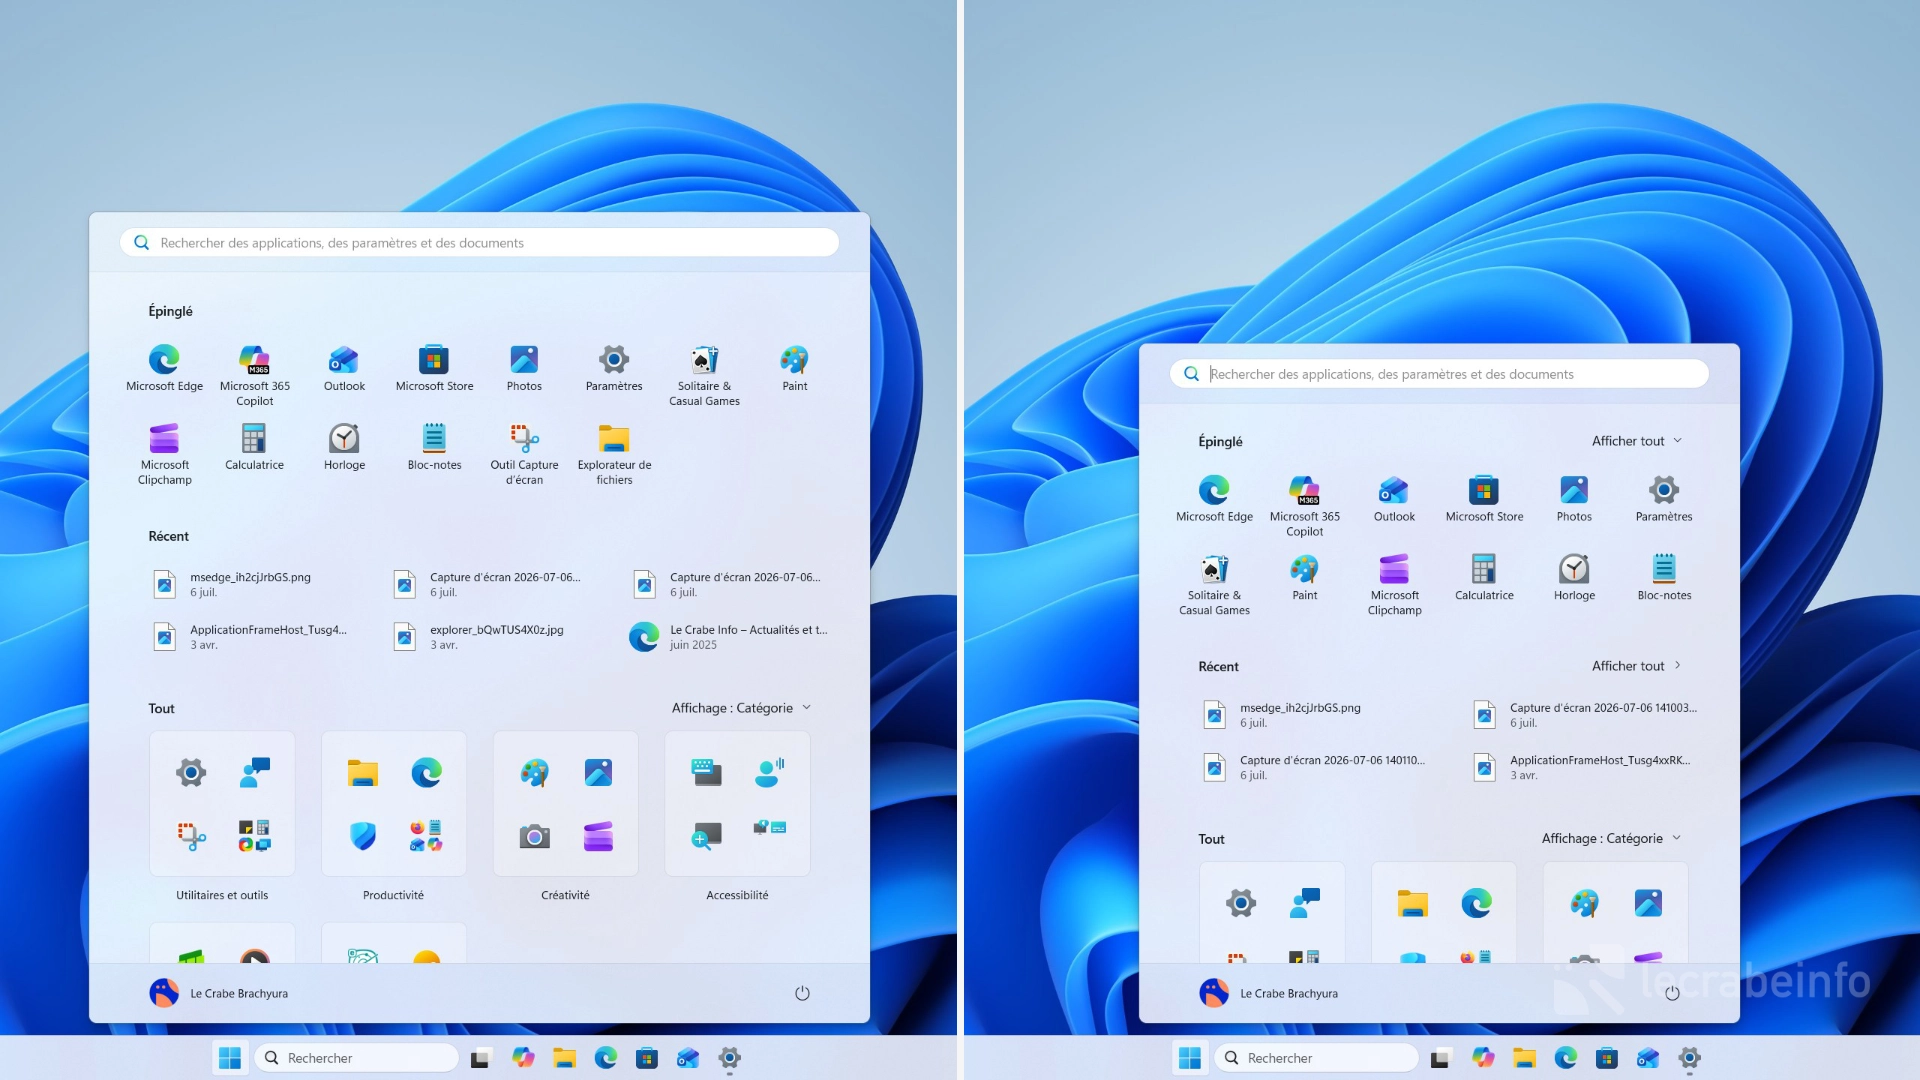
Task: Start Solitaire & Casual Games in right Start menu
Action: point(1214,584)
